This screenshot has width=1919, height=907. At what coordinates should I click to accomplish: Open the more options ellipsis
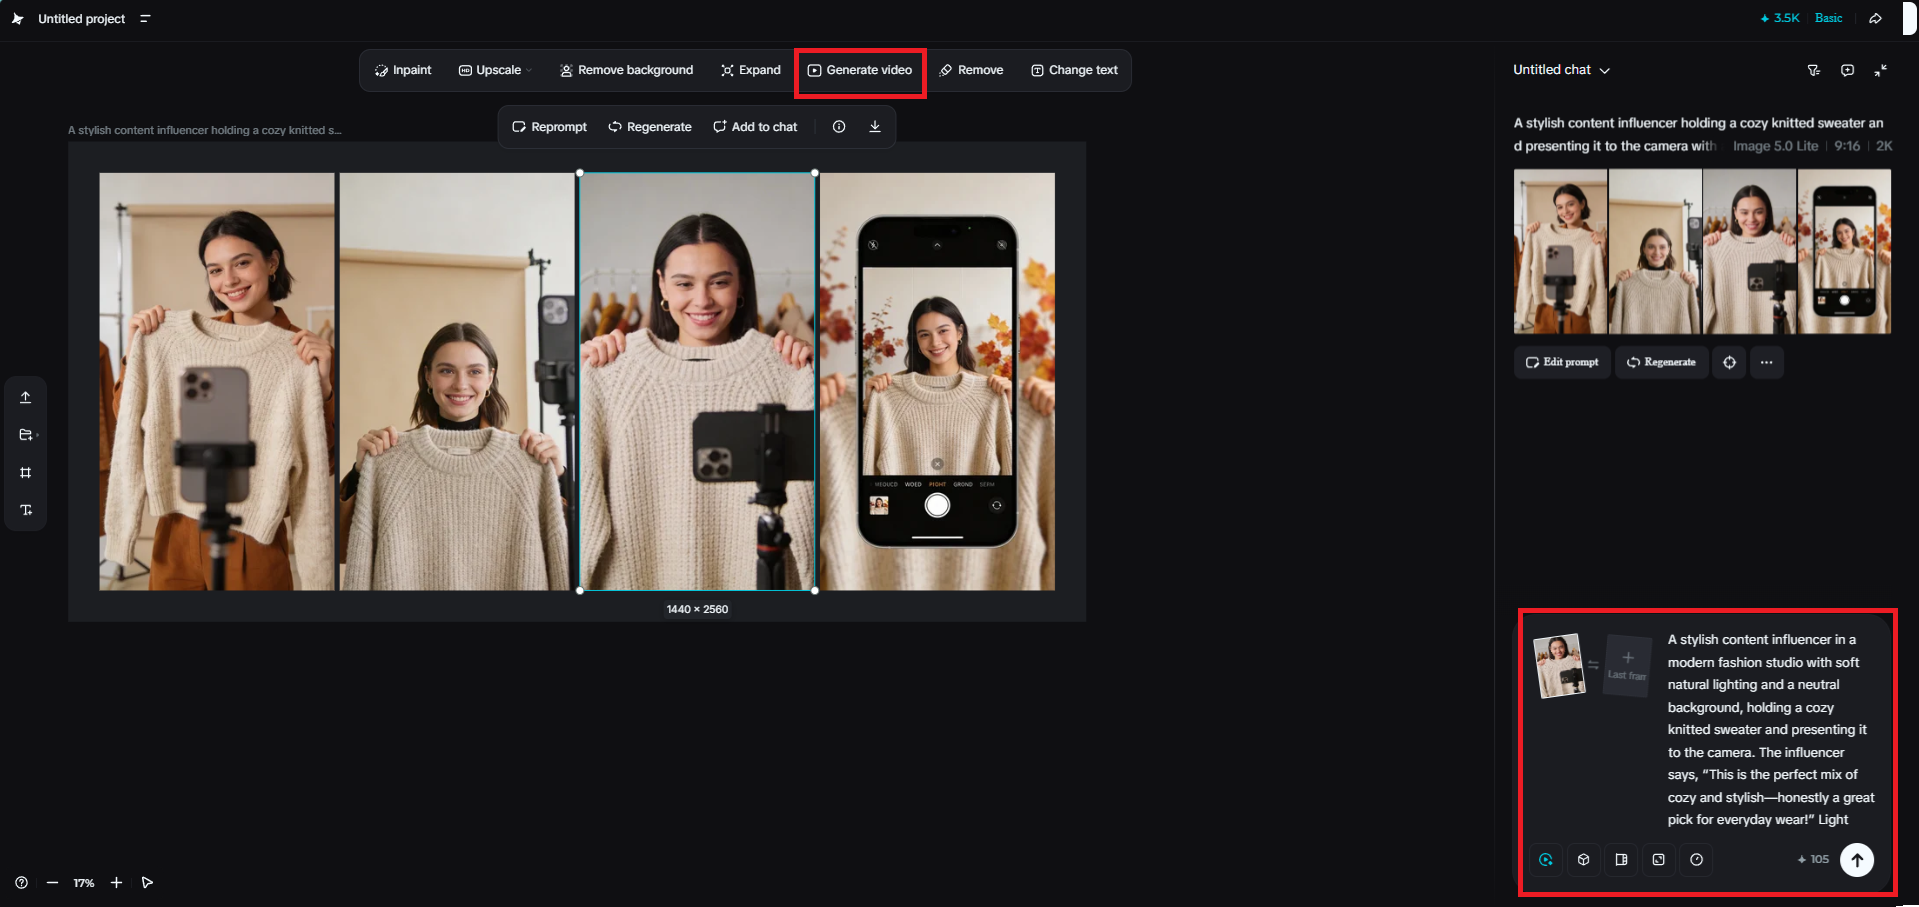pyautogui.click(x=1767, y=362)
